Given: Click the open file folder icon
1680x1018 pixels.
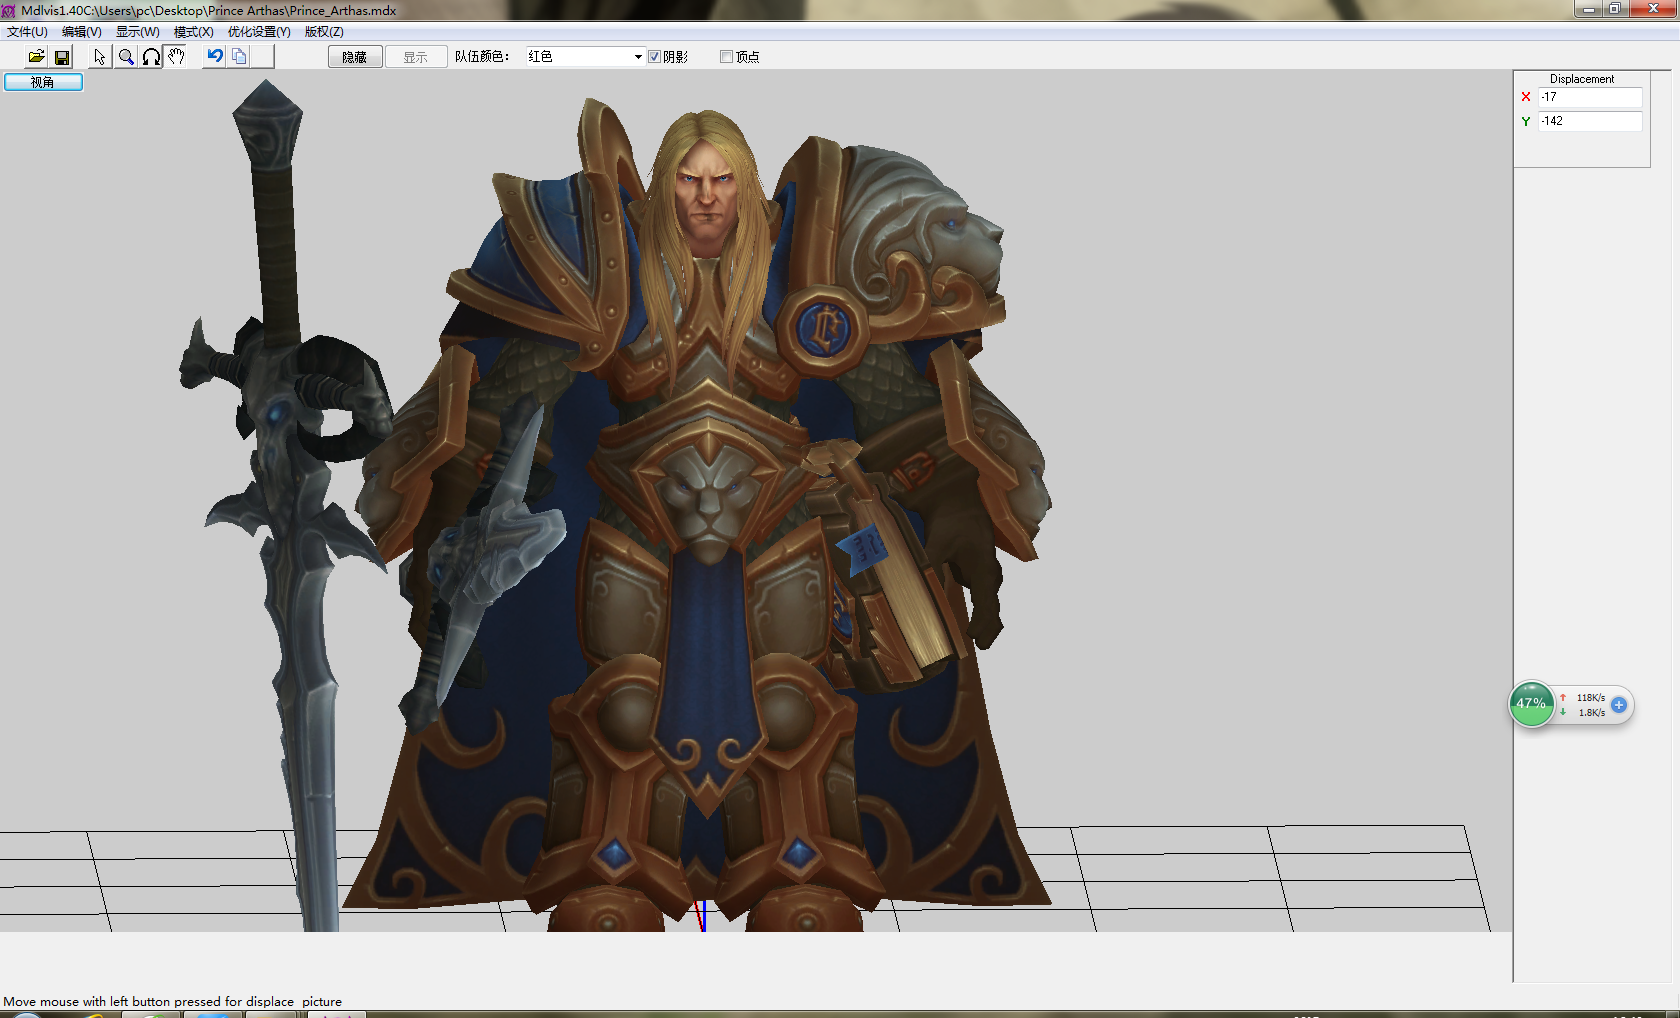Looking at the screenshot, I should pos(36,57).
